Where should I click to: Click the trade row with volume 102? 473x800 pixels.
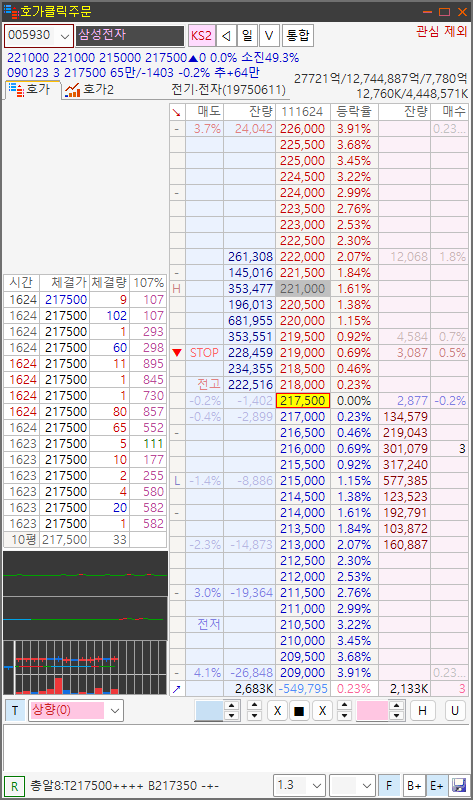click(x=85, y=316)
